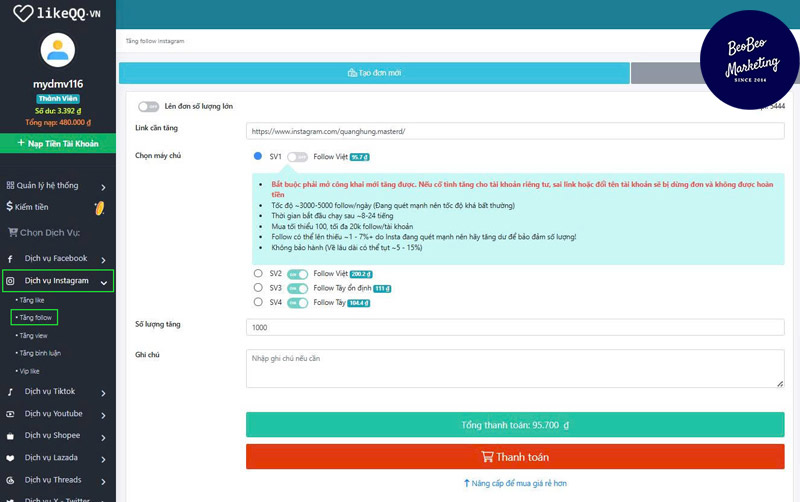Select the SV2 server radio button
The width and height of the screenshot is (800, 502).
258,273
